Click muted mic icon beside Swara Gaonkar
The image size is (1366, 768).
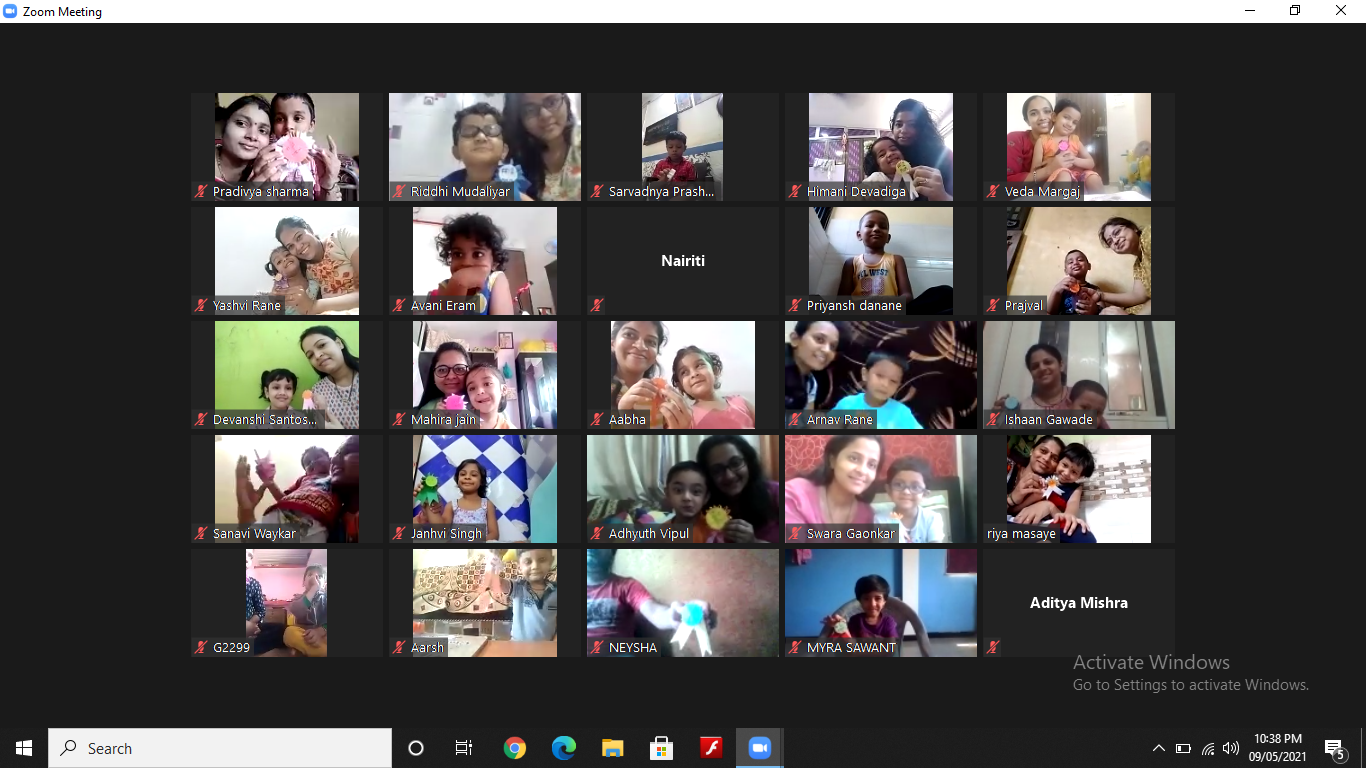coord(795,533)
